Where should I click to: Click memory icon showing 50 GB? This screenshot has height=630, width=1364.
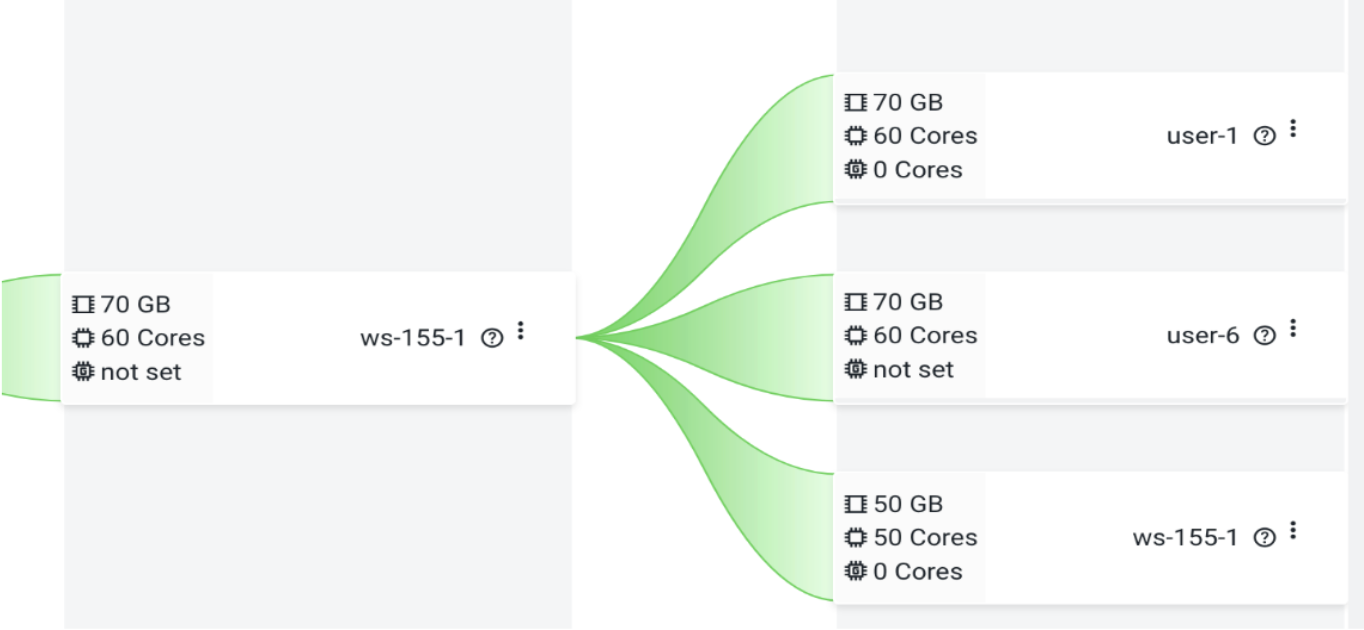coord(856,504)
